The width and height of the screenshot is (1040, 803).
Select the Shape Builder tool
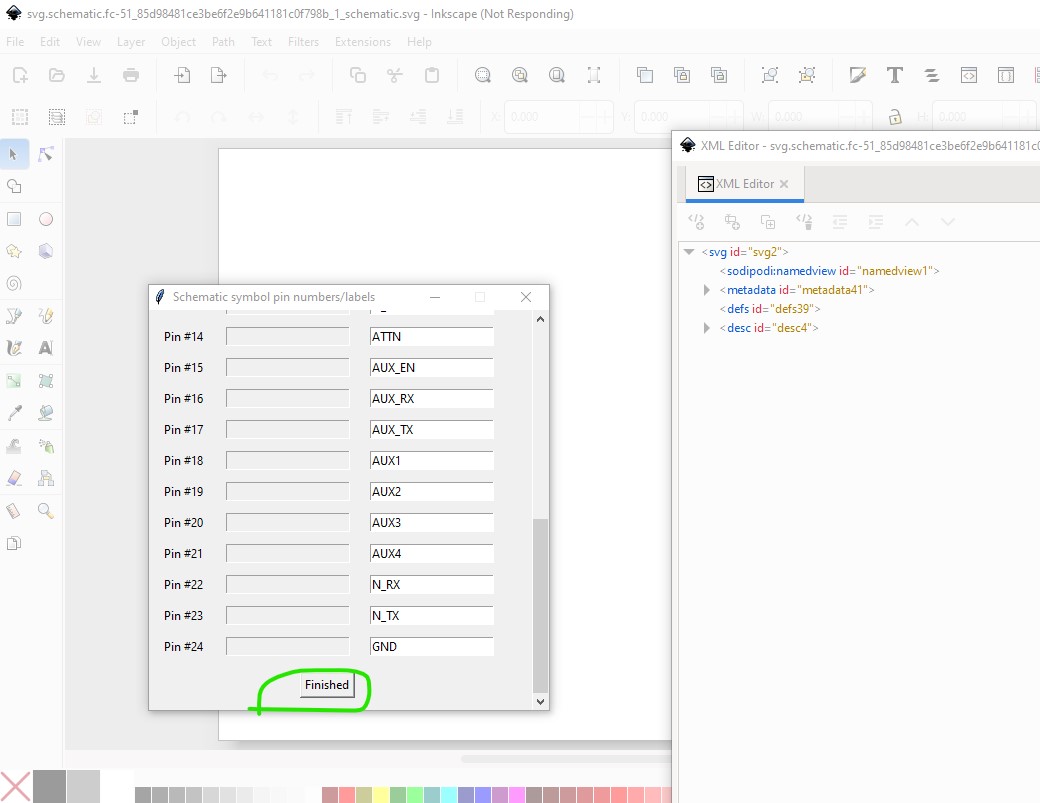14,186
